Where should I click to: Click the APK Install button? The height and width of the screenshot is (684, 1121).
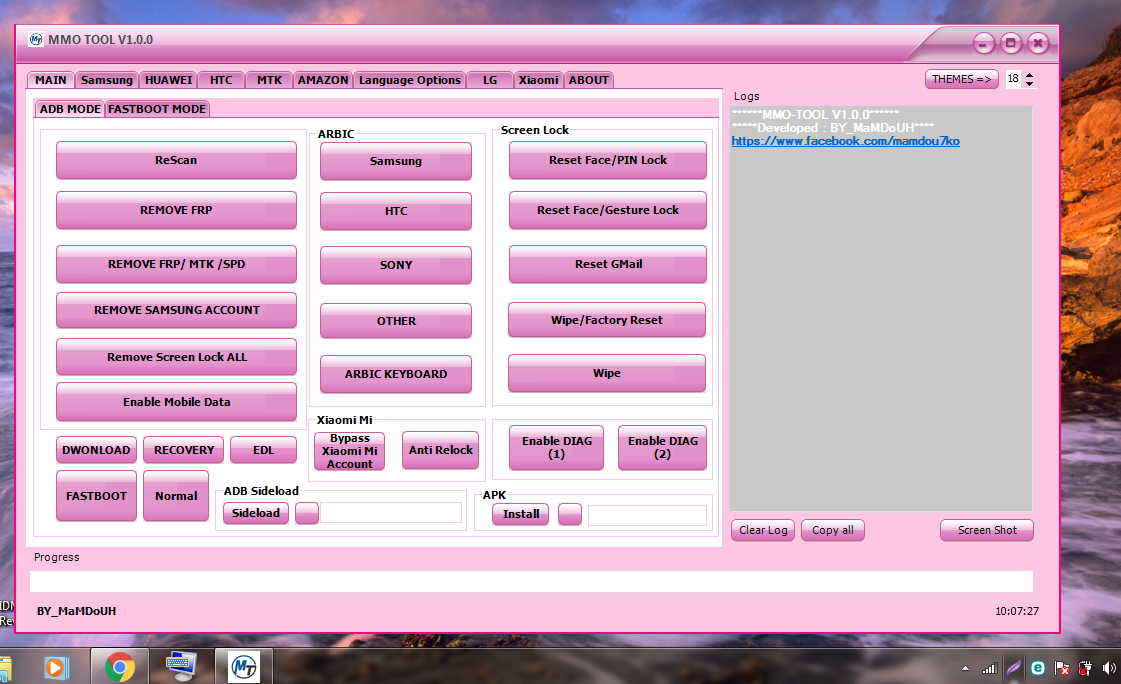point(520,514)
